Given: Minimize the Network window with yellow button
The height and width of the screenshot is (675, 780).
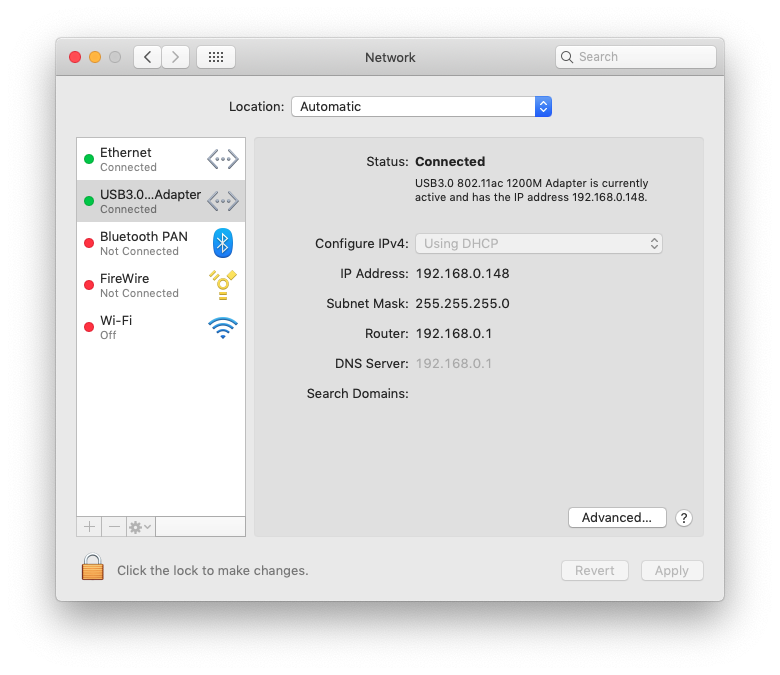Looking at the screenshot, I should [95, 57].
